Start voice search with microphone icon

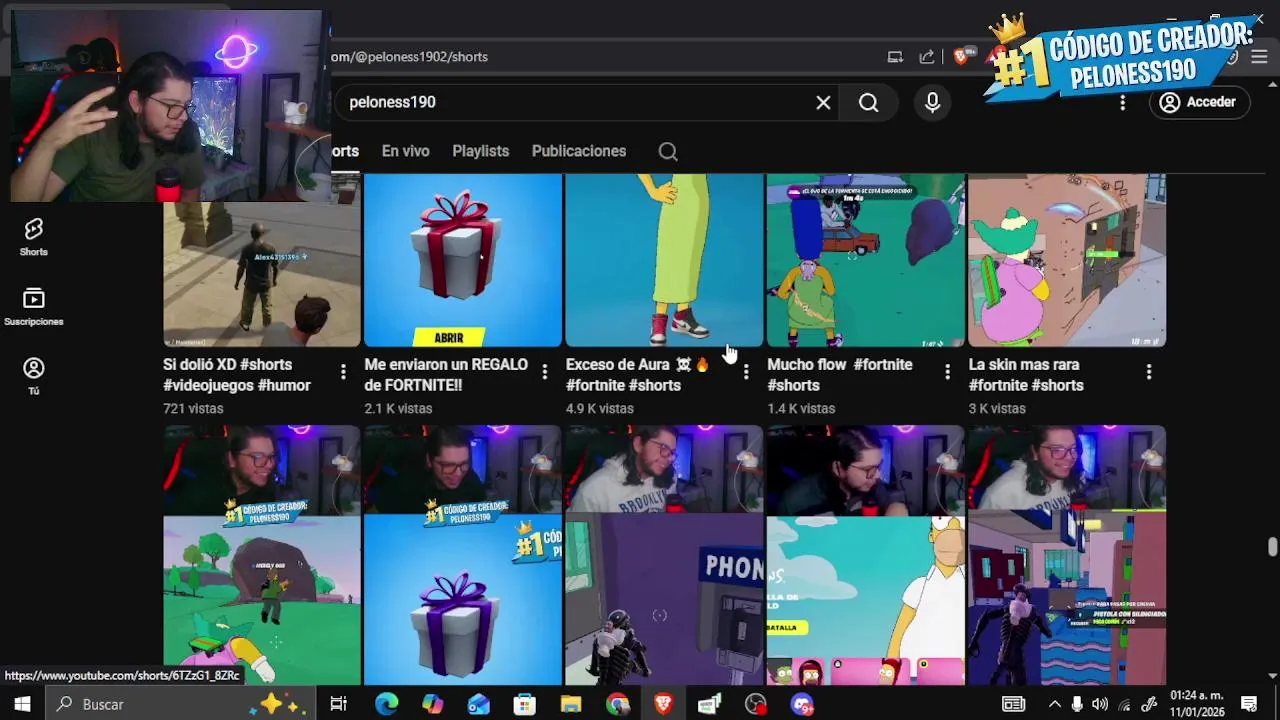(x=932, y=102)
